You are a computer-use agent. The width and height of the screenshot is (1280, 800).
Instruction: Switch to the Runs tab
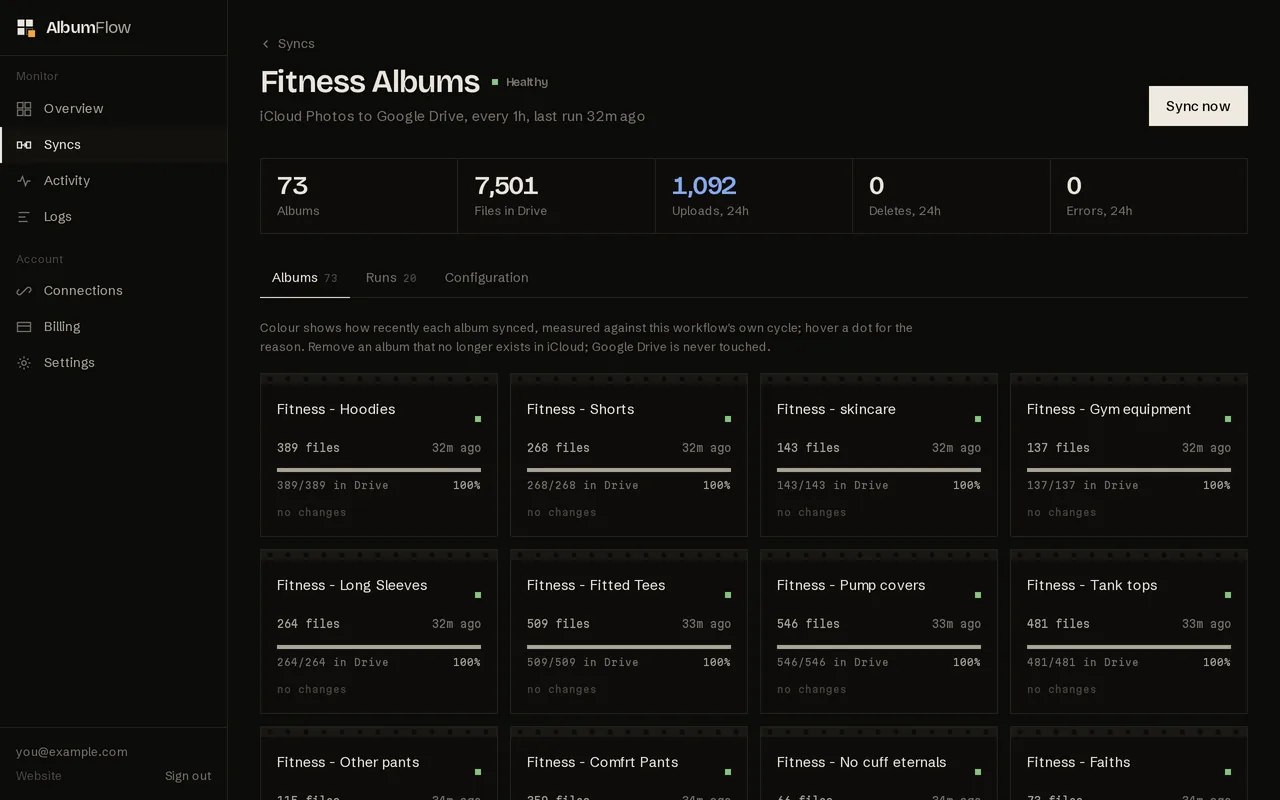tap(391, 278)
